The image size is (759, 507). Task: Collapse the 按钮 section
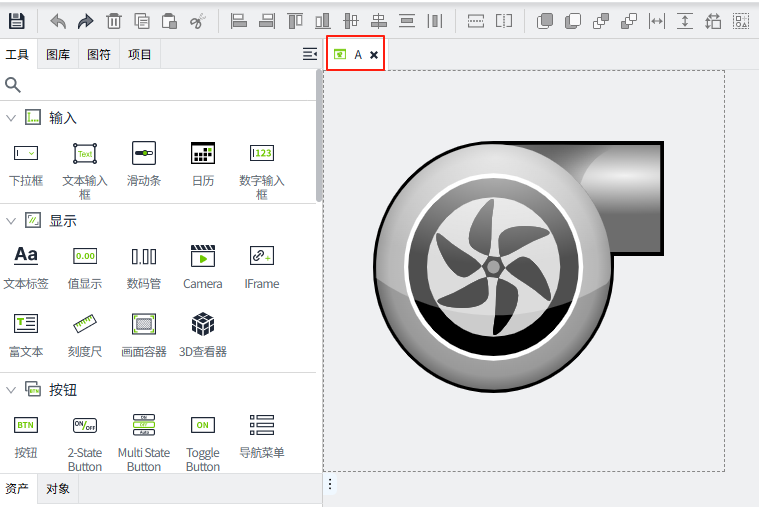coord(11,389)
